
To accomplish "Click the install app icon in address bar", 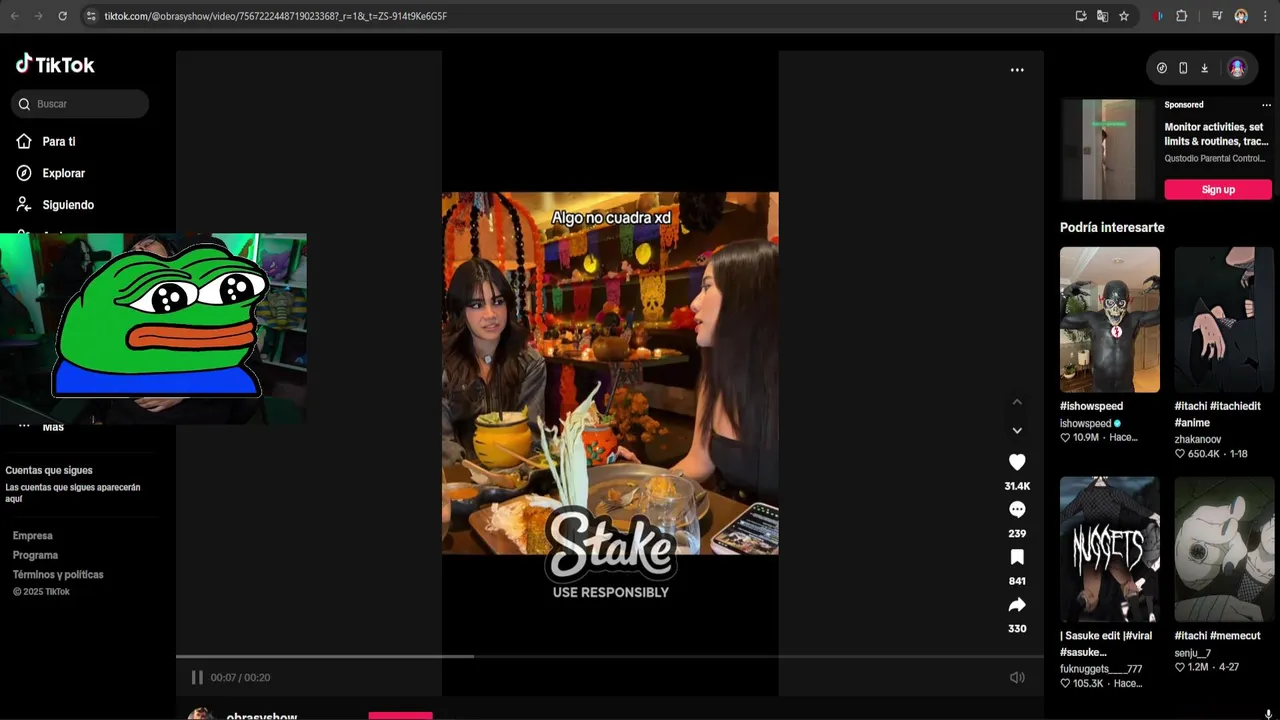I will pyautogui.click(x=1081, y=16).
